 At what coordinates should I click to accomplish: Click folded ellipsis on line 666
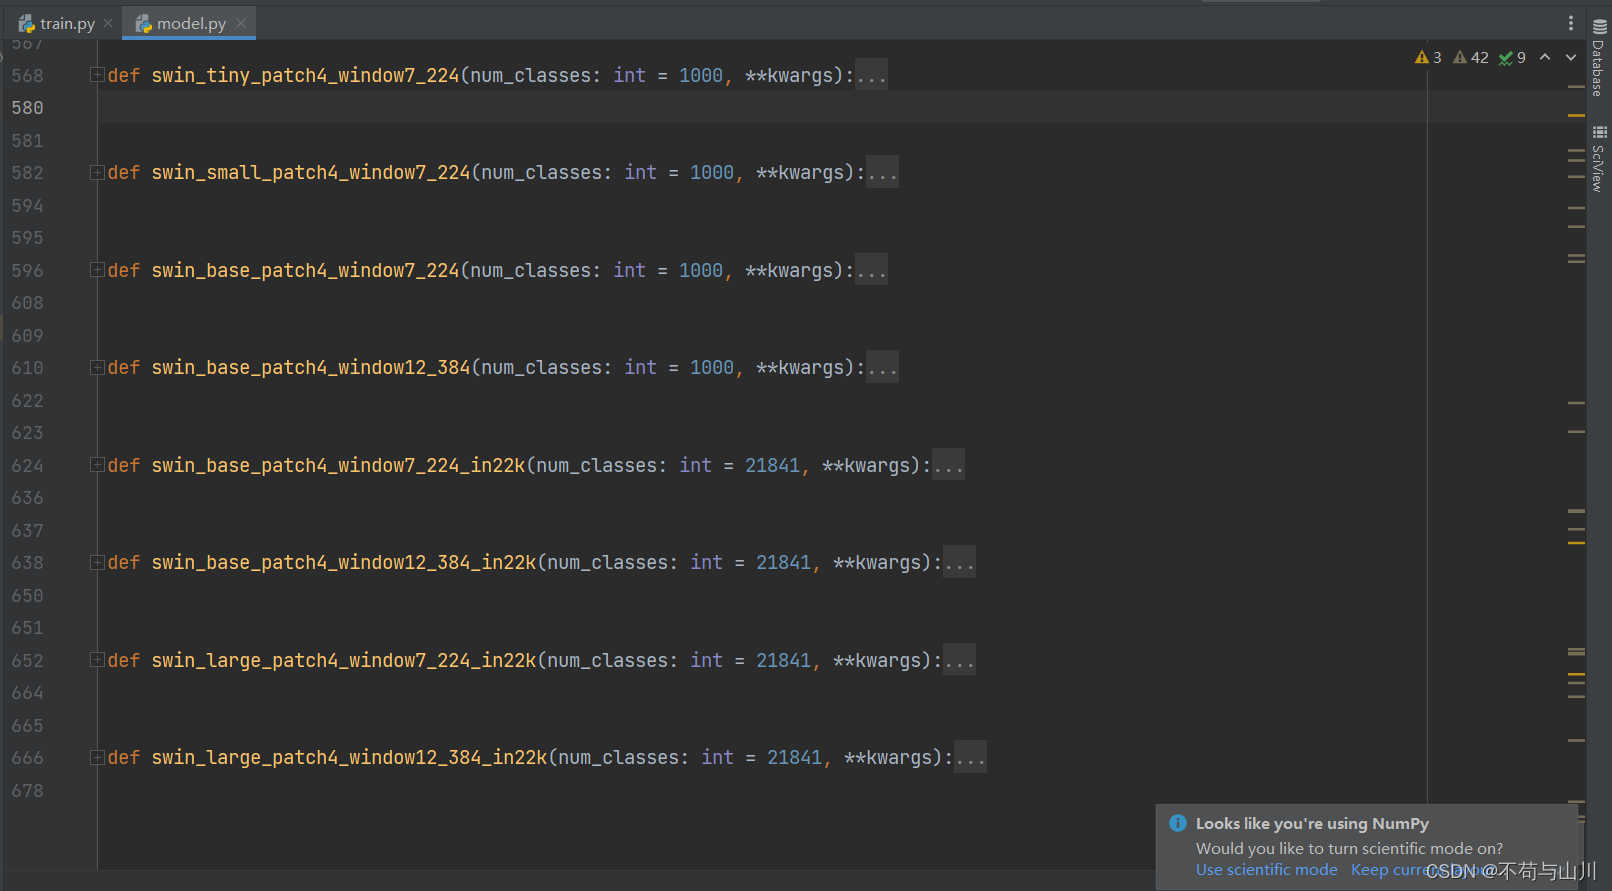coord(970,757)
